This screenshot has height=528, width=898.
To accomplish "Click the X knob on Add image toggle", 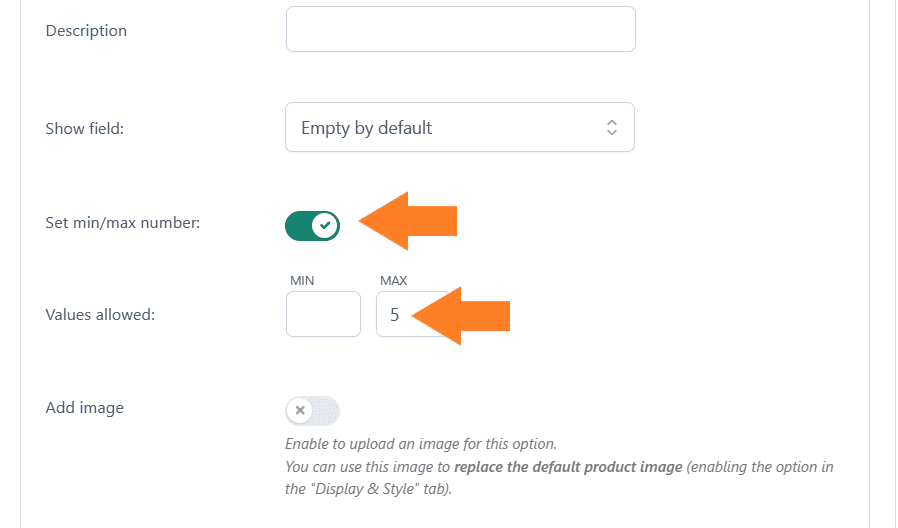I will coord(300,410).
